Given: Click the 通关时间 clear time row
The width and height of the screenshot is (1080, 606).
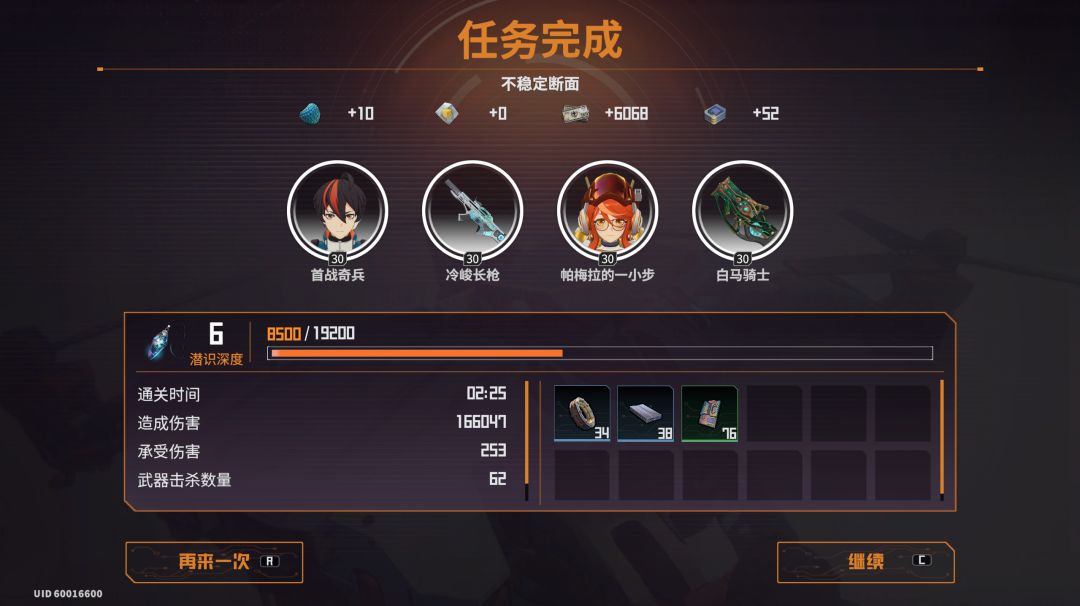Looking at the screenshot, I should pyautogui.click(x=322, y=394).
